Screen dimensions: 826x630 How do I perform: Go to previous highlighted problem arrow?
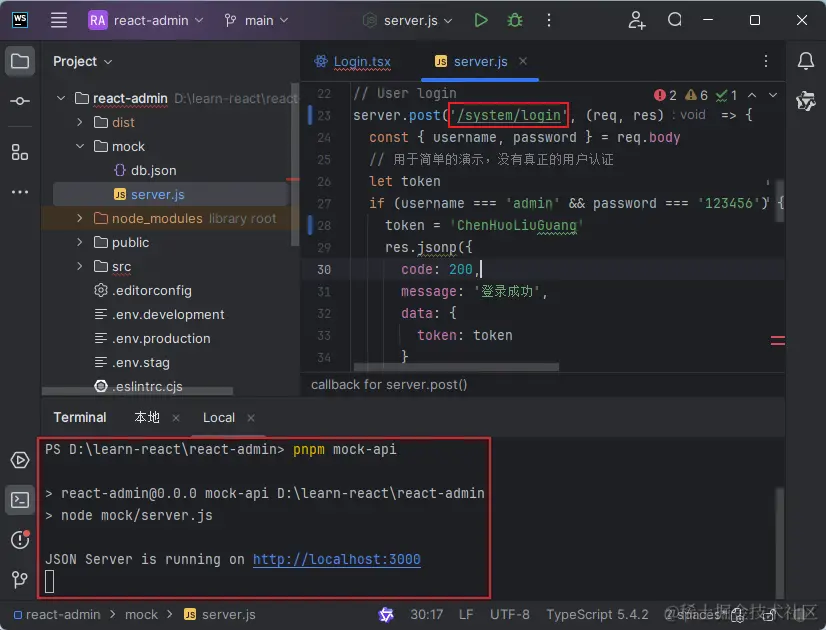click(x=752, y=95)
